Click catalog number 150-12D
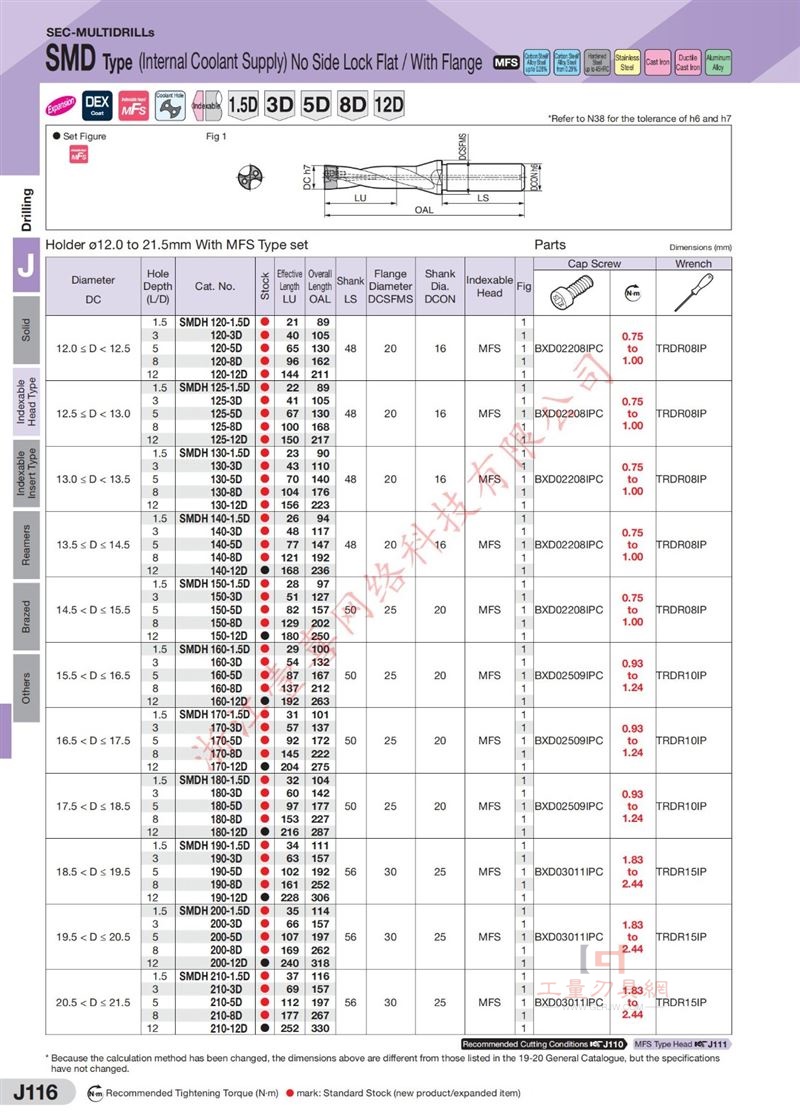 pos(229,636)
